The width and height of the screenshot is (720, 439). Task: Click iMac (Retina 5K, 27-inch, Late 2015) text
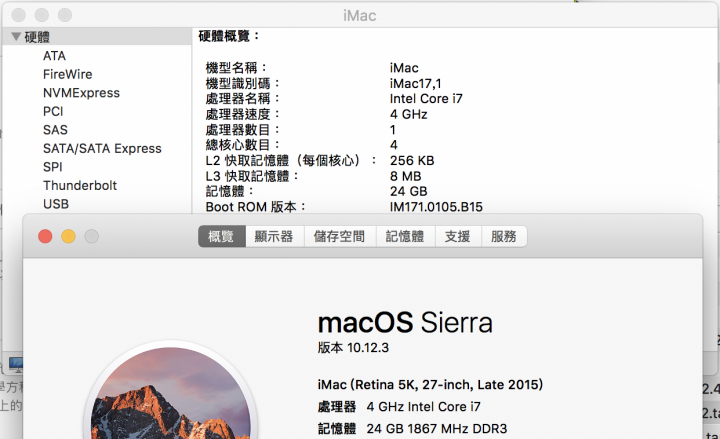[430, 384]
